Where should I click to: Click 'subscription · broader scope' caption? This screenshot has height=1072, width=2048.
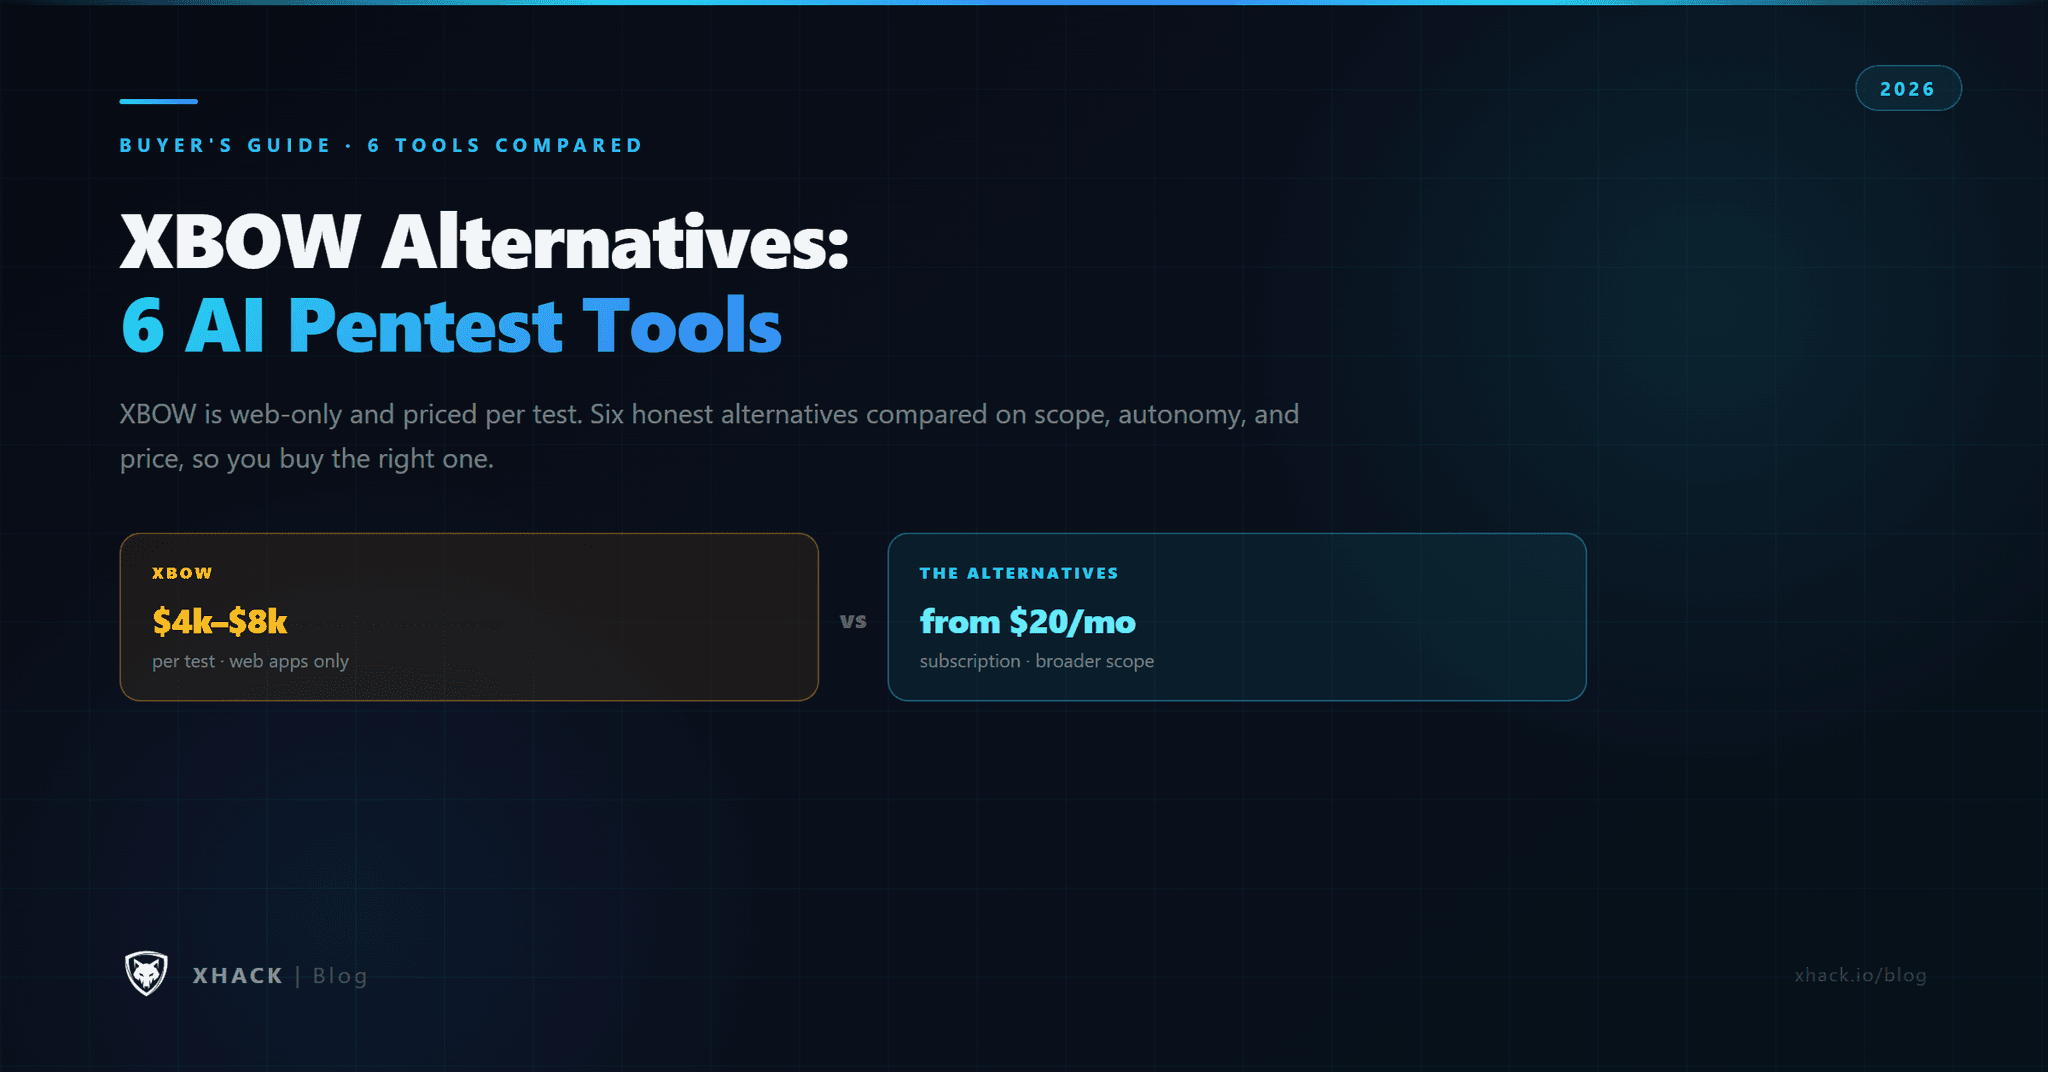1037,661
